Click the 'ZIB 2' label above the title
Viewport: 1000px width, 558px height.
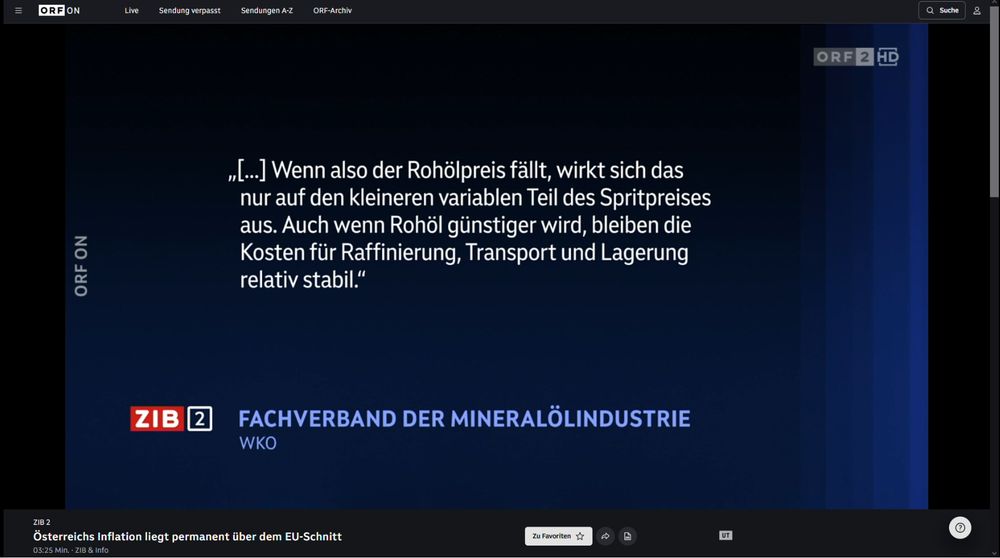point(41,522)
